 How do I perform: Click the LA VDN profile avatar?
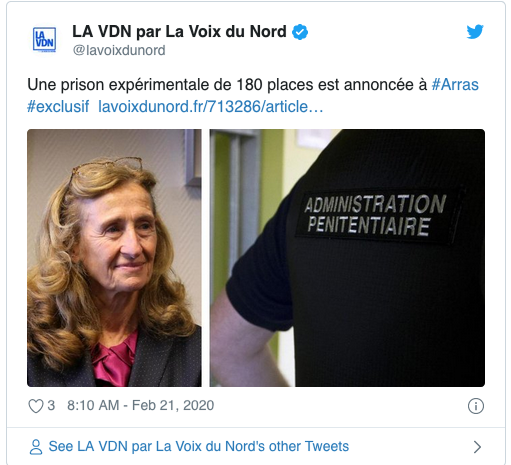point(44,40)
